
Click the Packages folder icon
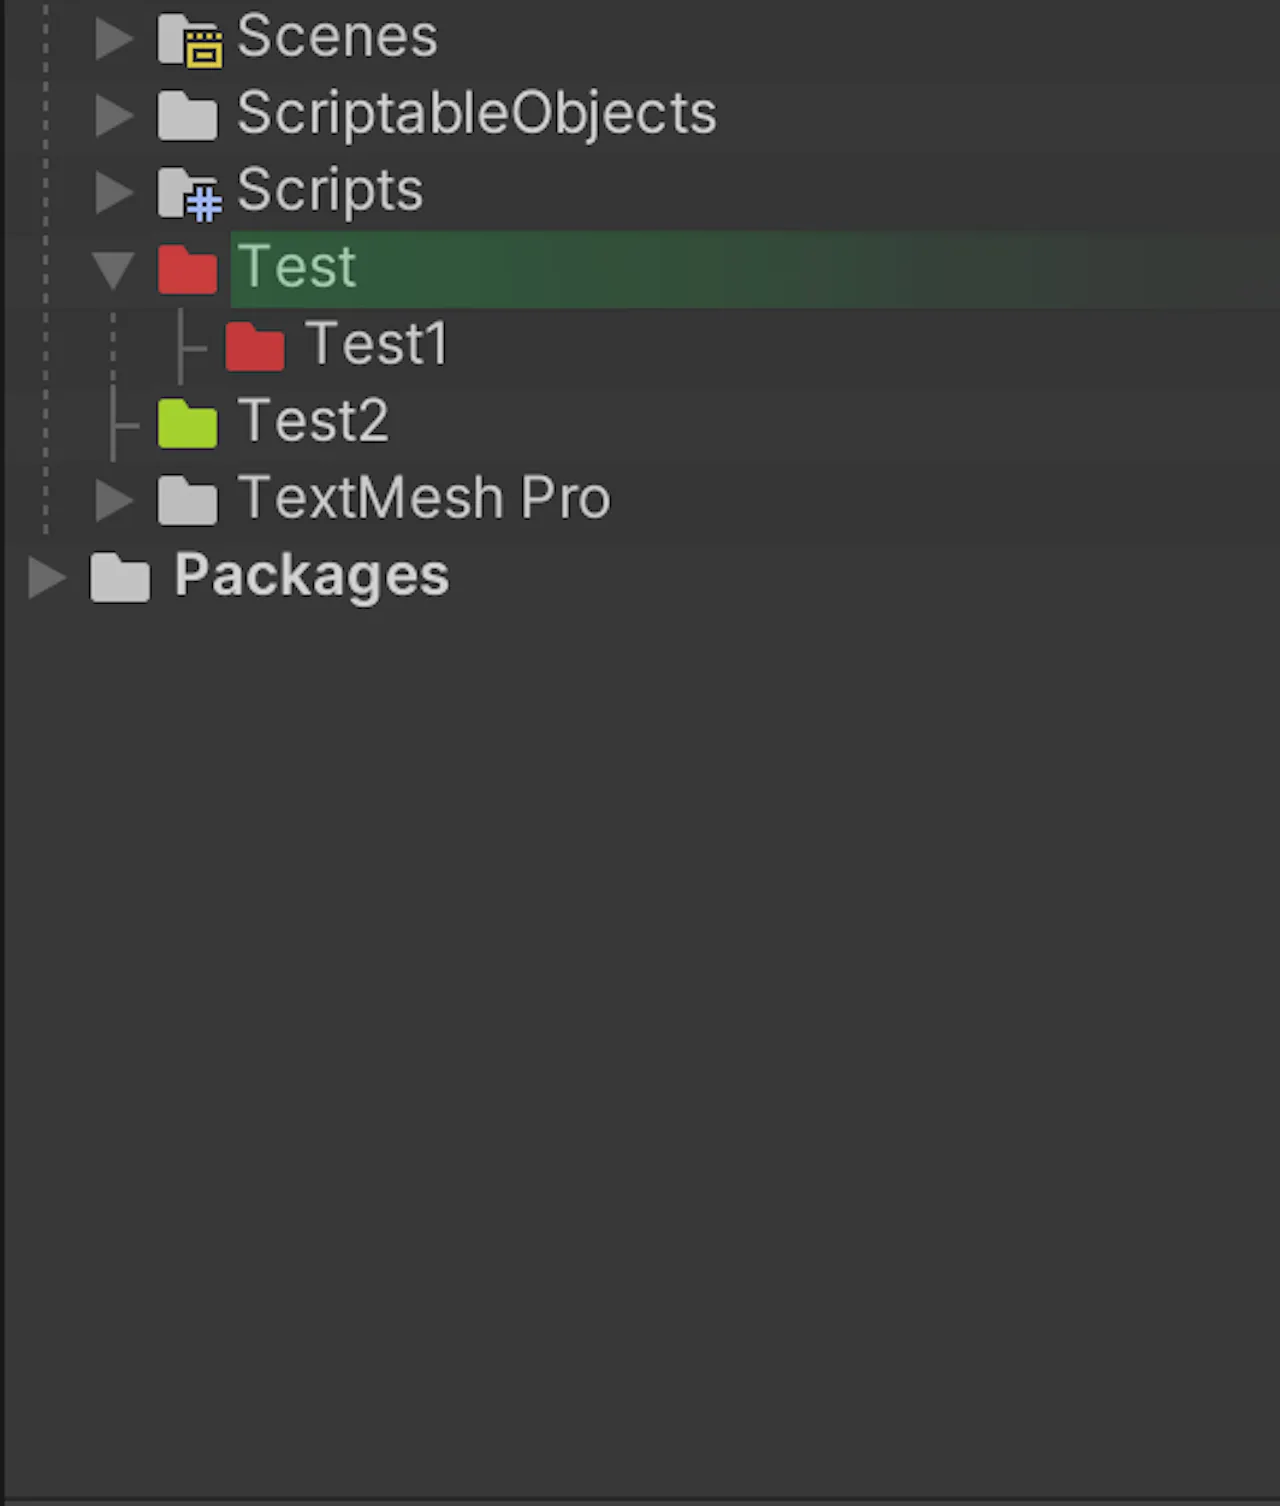coord(120,577)
